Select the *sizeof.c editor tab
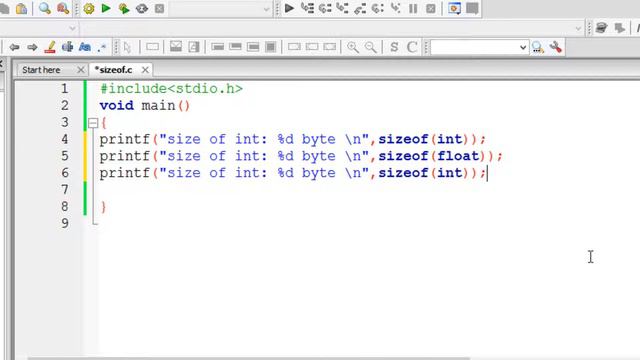 113,70
